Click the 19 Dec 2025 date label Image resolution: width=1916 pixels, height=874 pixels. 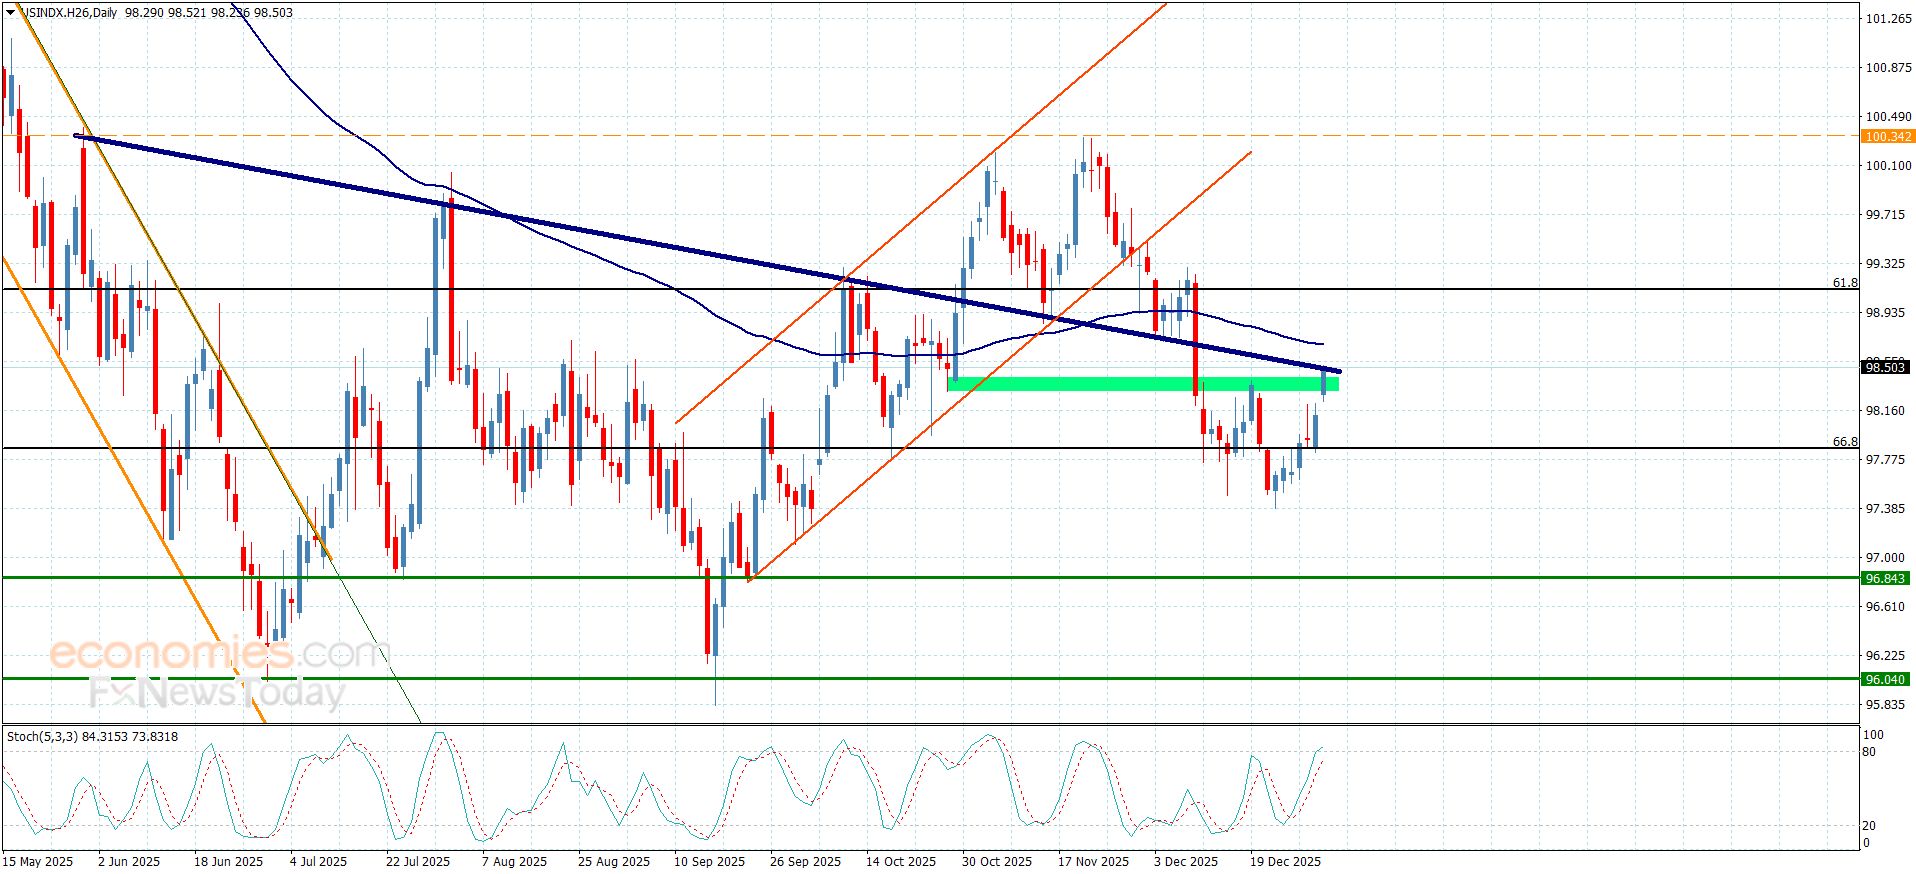1285,862
